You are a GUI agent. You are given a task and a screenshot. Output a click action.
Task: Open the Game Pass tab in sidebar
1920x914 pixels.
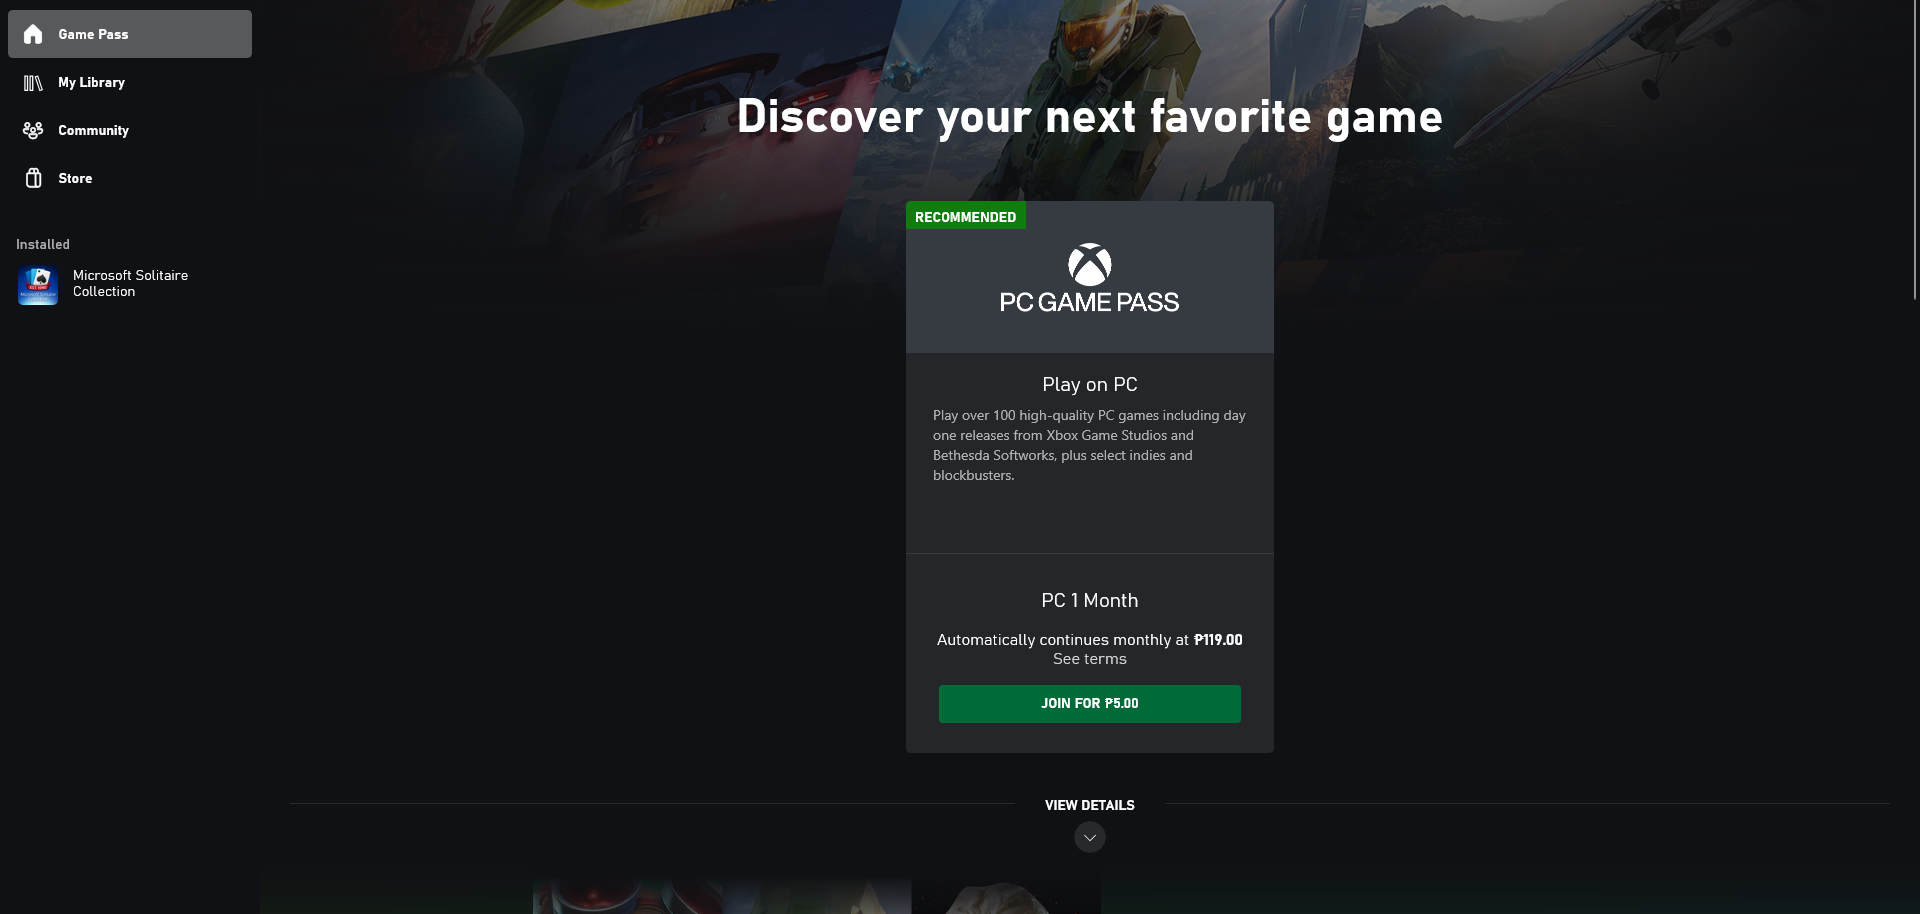130,34
